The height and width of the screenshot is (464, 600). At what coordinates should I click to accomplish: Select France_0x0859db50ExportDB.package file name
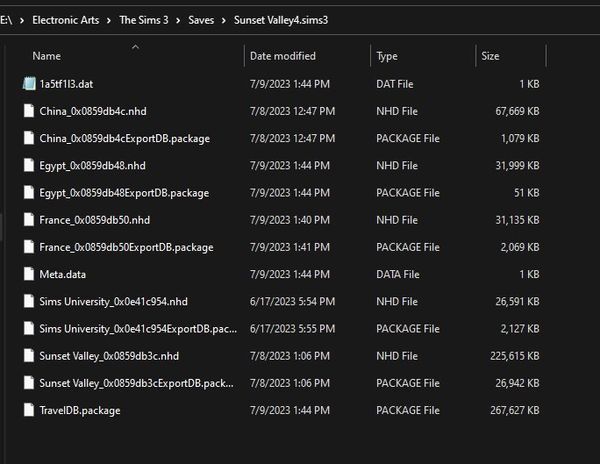(x=126, y=247)
